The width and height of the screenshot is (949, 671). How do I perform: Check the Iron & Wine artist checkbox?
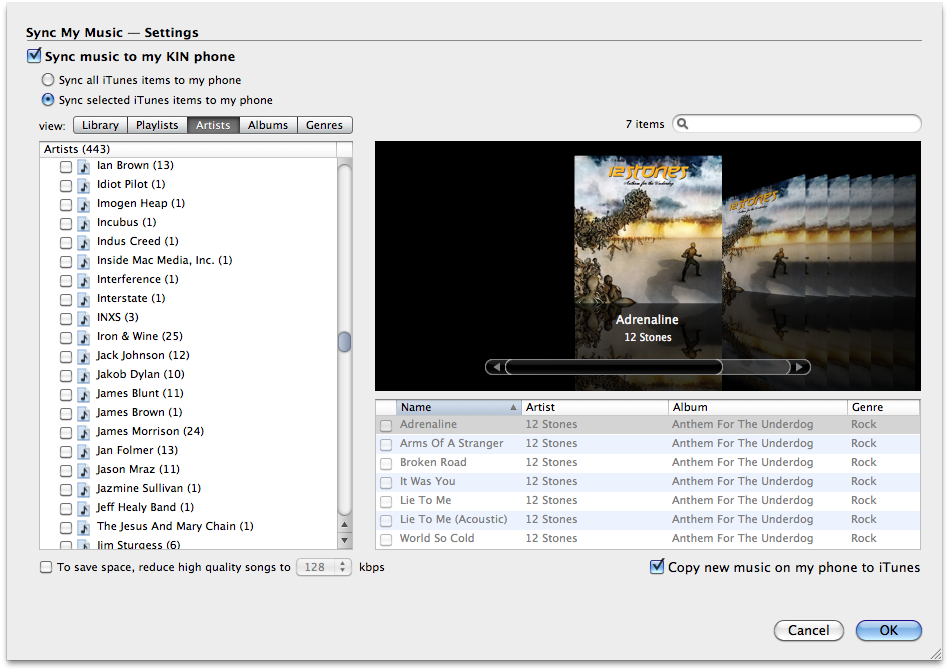point(66,337)
